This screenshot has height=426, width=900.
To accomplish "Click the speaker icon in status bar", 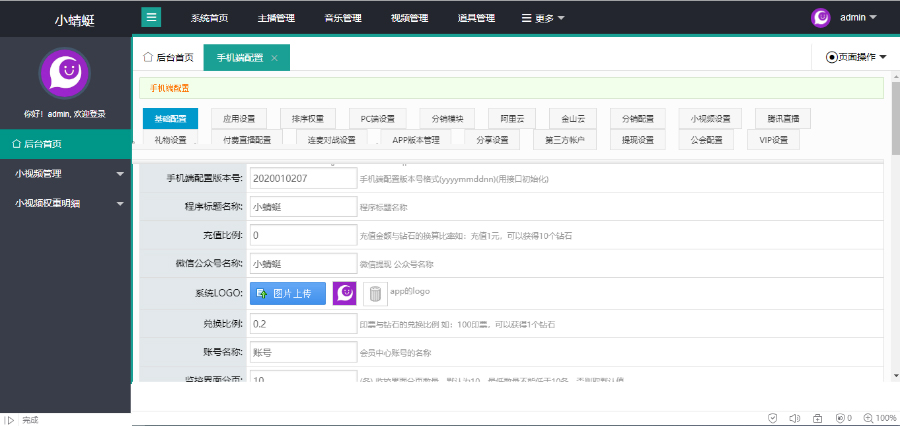I will click(x=795, y=418).
